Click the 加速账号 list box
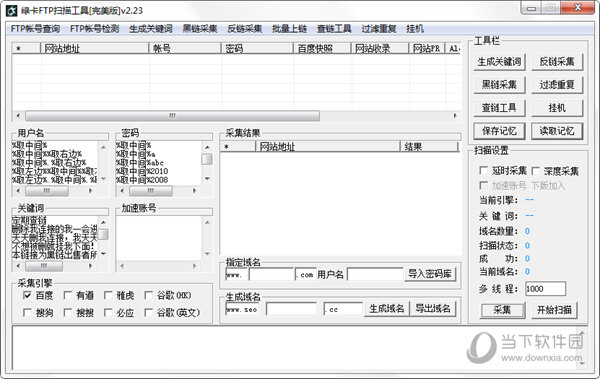The width and height of the screenshot is (600, 379). 159,239
